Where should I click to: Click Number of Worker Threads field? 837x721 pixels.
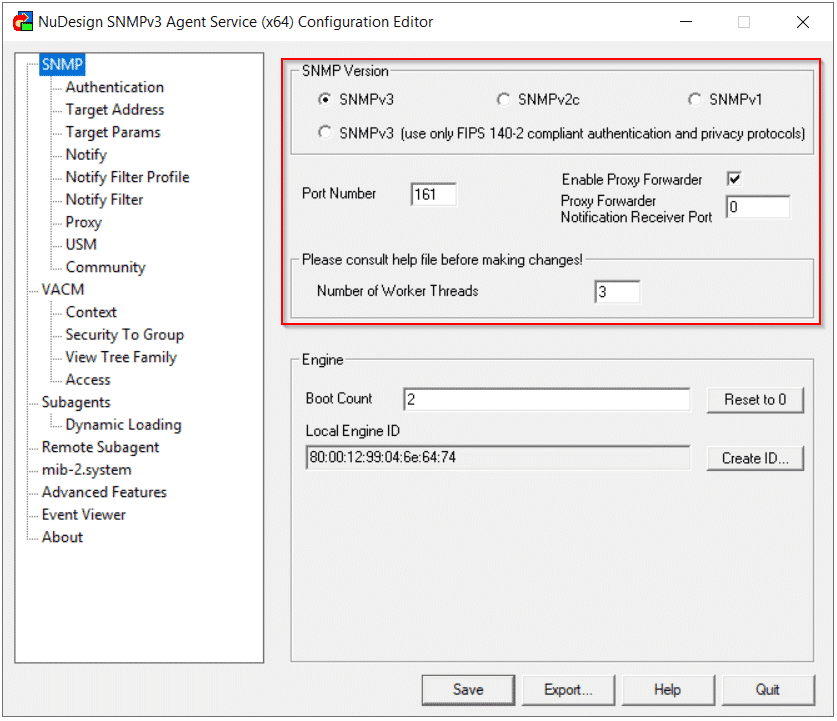[x=617, y=292]
